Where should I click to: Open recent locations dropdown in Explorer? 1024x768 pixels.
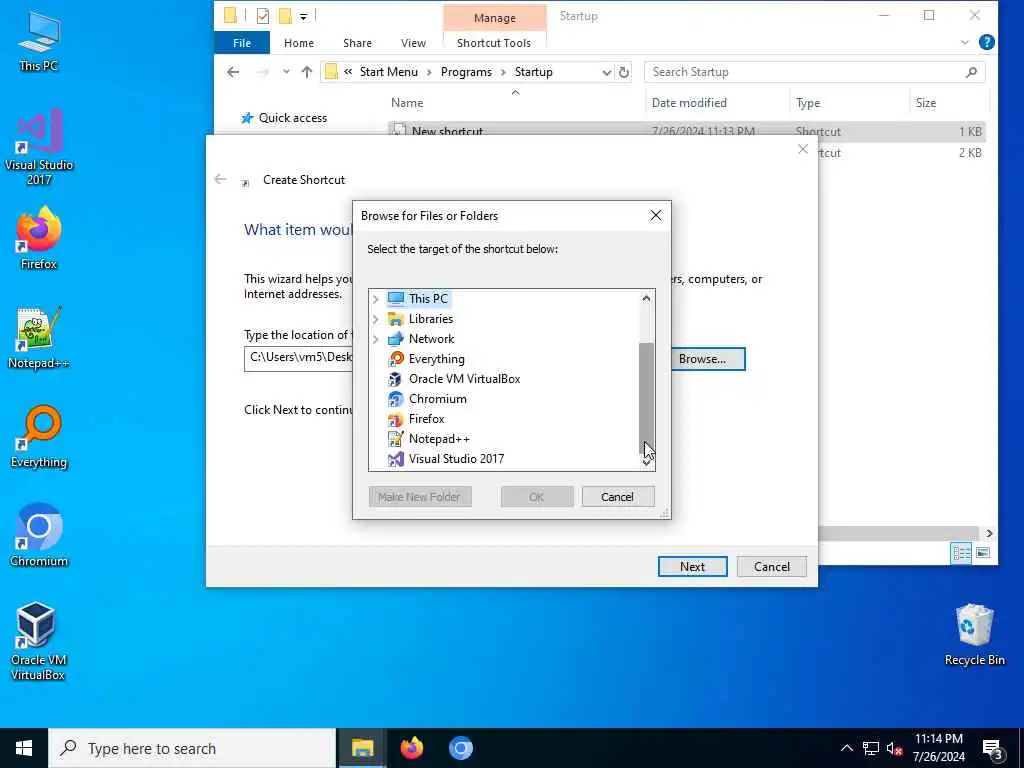click(286, 72)
